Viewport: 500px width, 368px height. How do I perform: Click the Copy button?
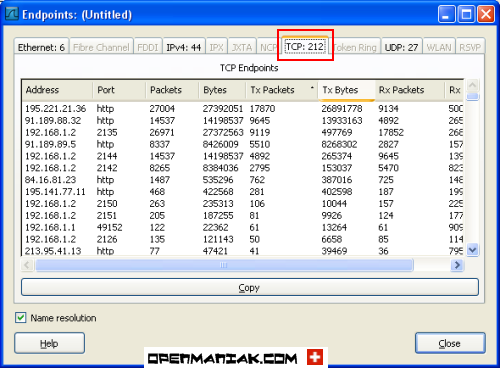click(250, 287)
